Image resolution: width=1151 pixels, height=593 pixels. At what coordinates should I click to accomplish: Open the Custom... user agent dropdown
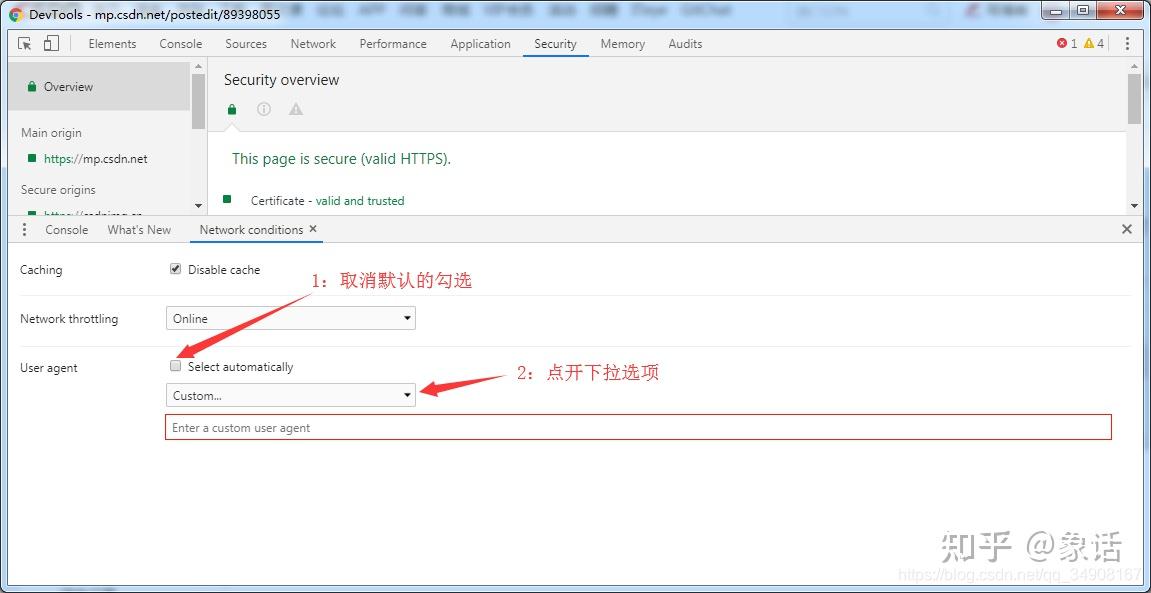point(290,394)
